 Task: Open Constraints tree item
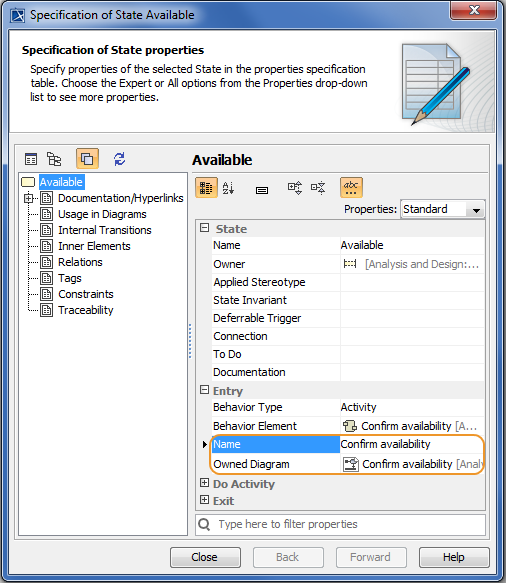86,294
